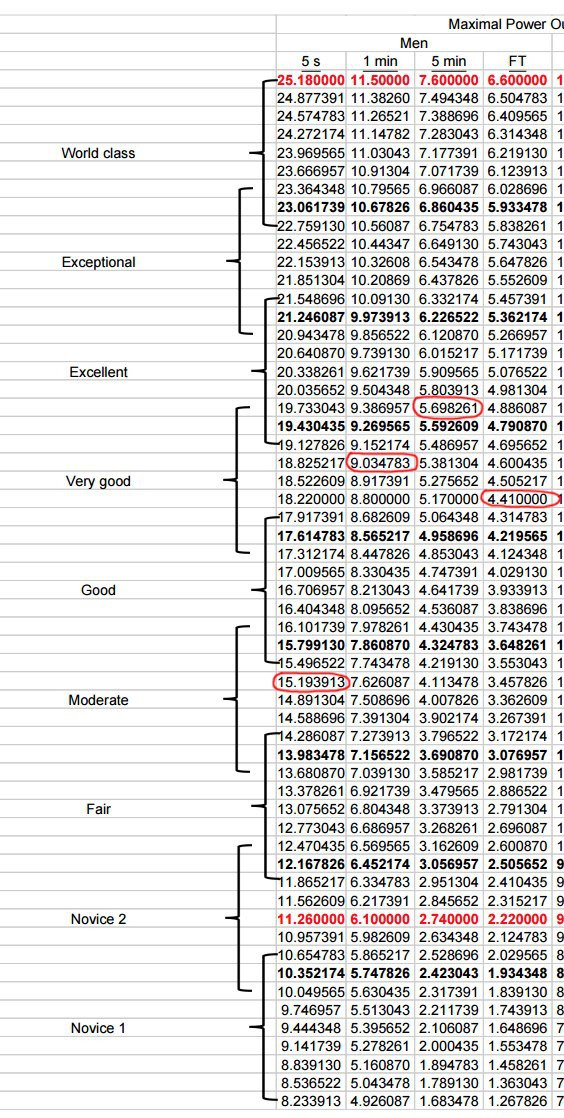Select cell 6.686957

[380, 828]
